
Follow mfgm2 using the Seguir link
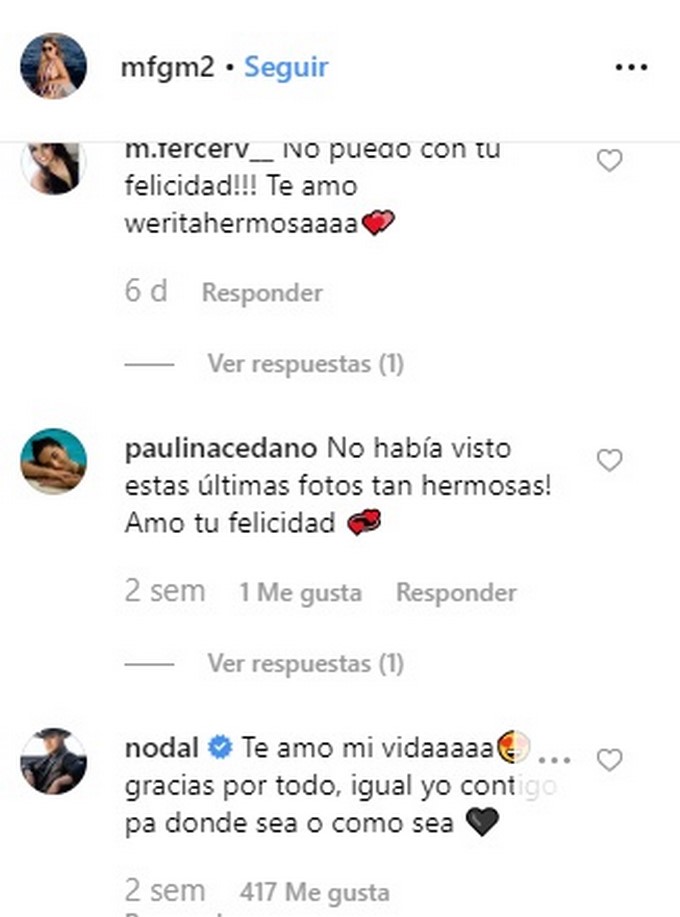point(286,67)
